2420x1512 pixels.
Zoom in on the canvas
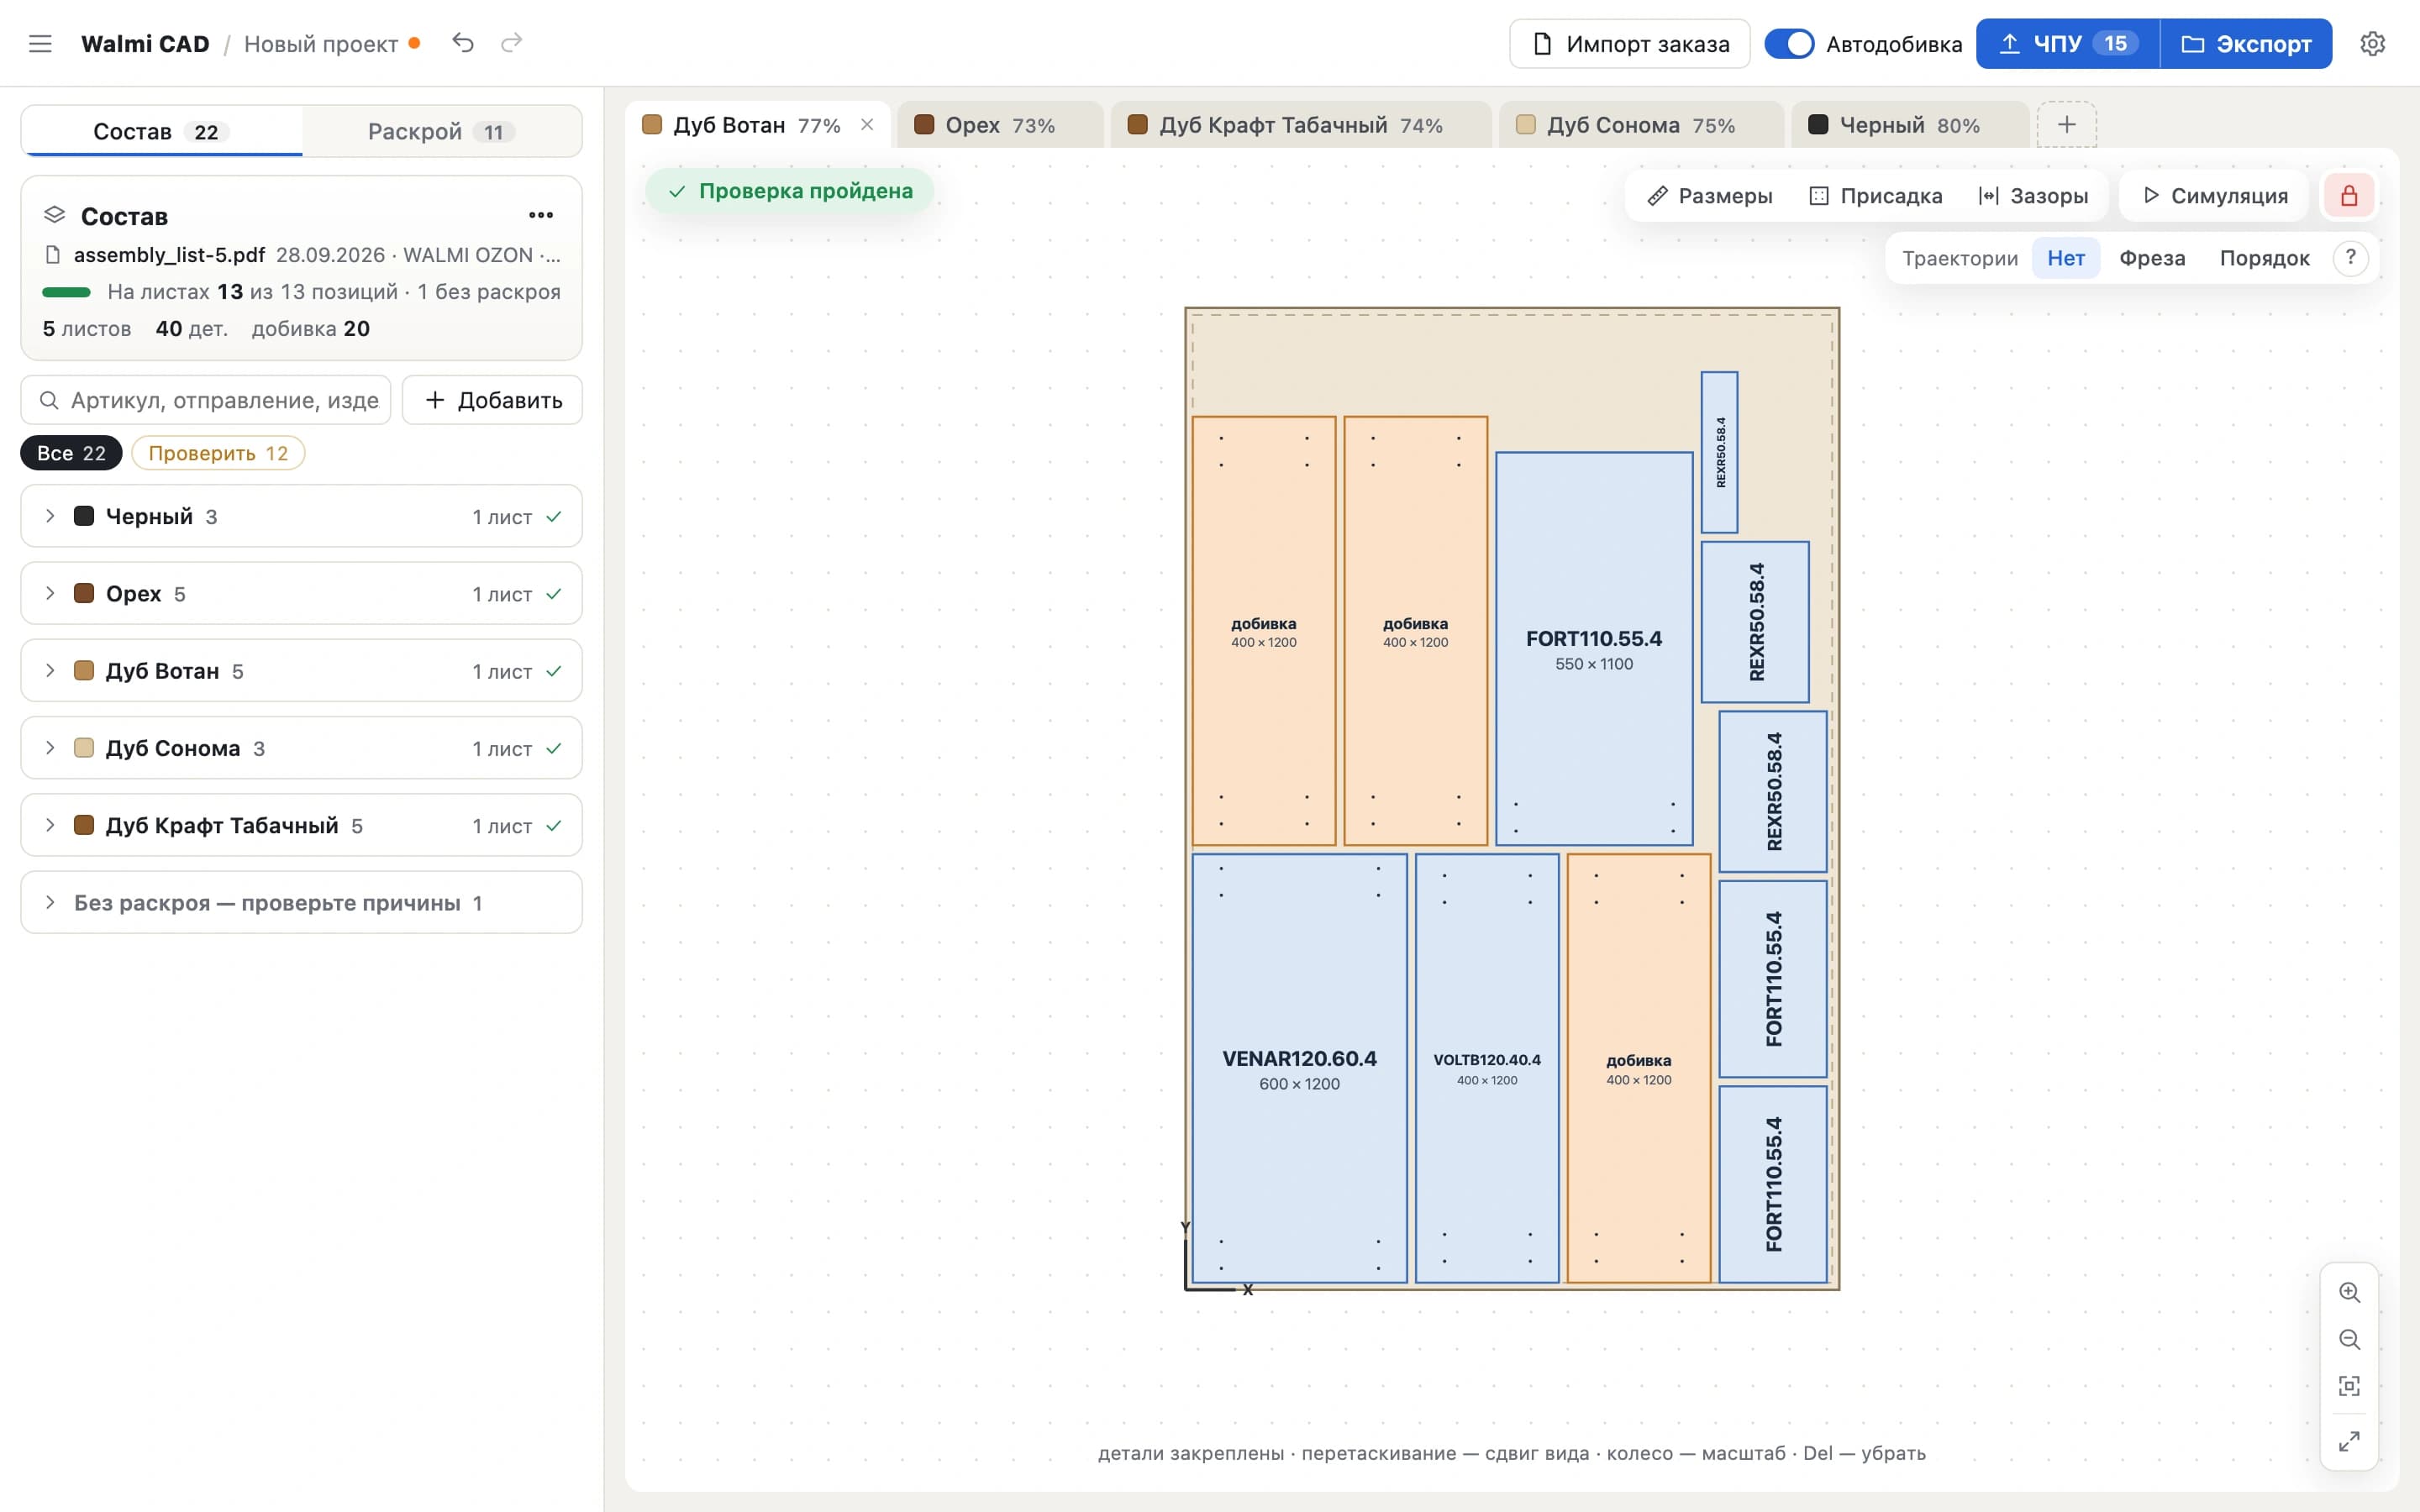(x=2349, y=1292)
